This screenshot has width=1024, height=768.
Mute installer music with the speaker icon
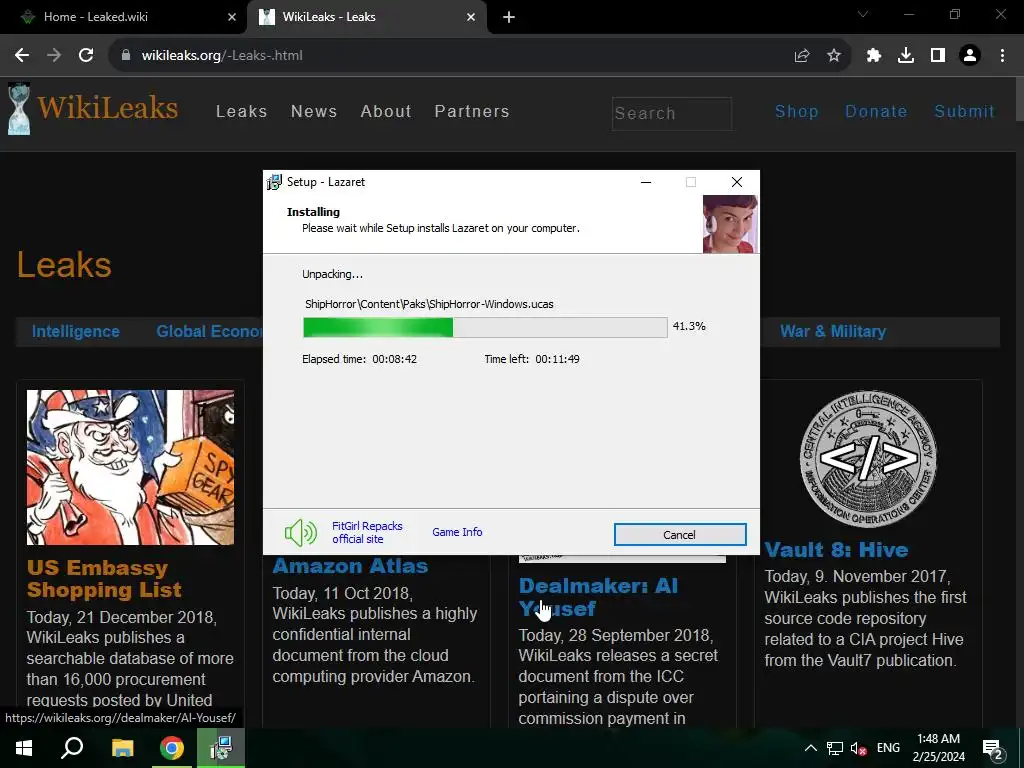tap(300, 533)
